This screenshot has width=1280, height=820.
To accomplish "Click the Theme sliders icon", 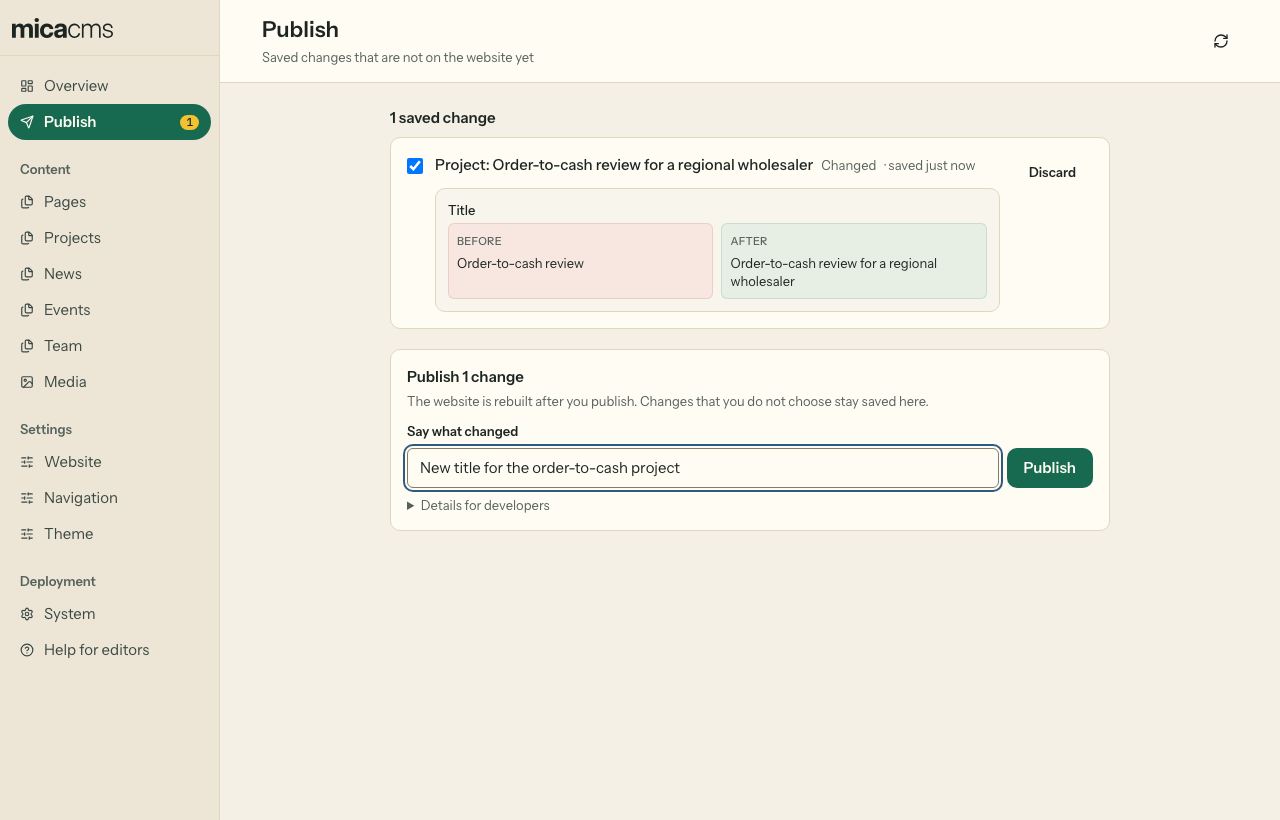I will tap(27, 534).
